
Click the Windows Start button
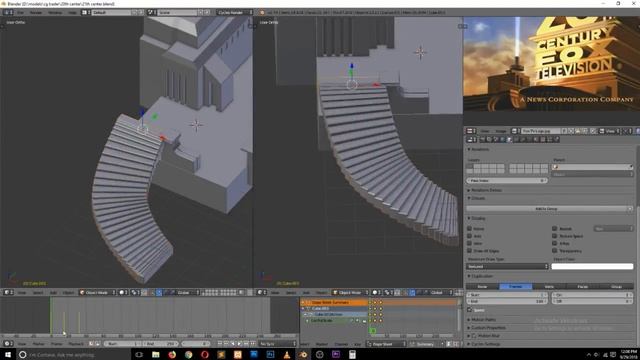[8, 355]
